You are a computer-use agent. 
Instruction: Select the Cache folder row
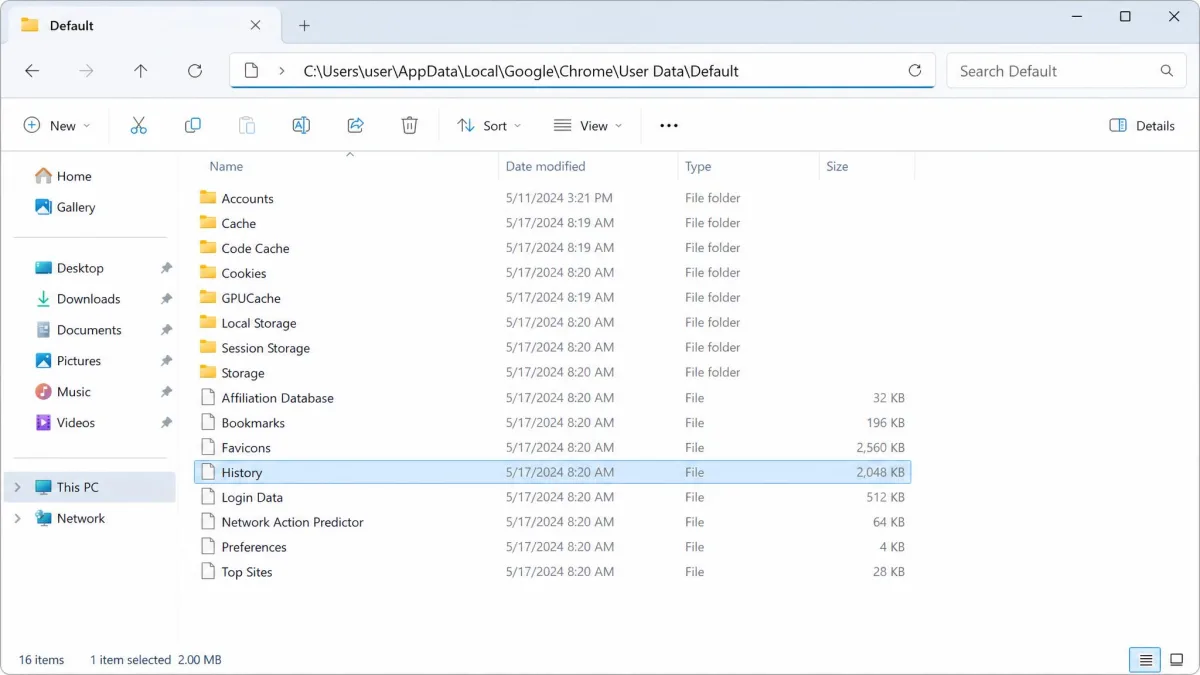coord(552,223)
